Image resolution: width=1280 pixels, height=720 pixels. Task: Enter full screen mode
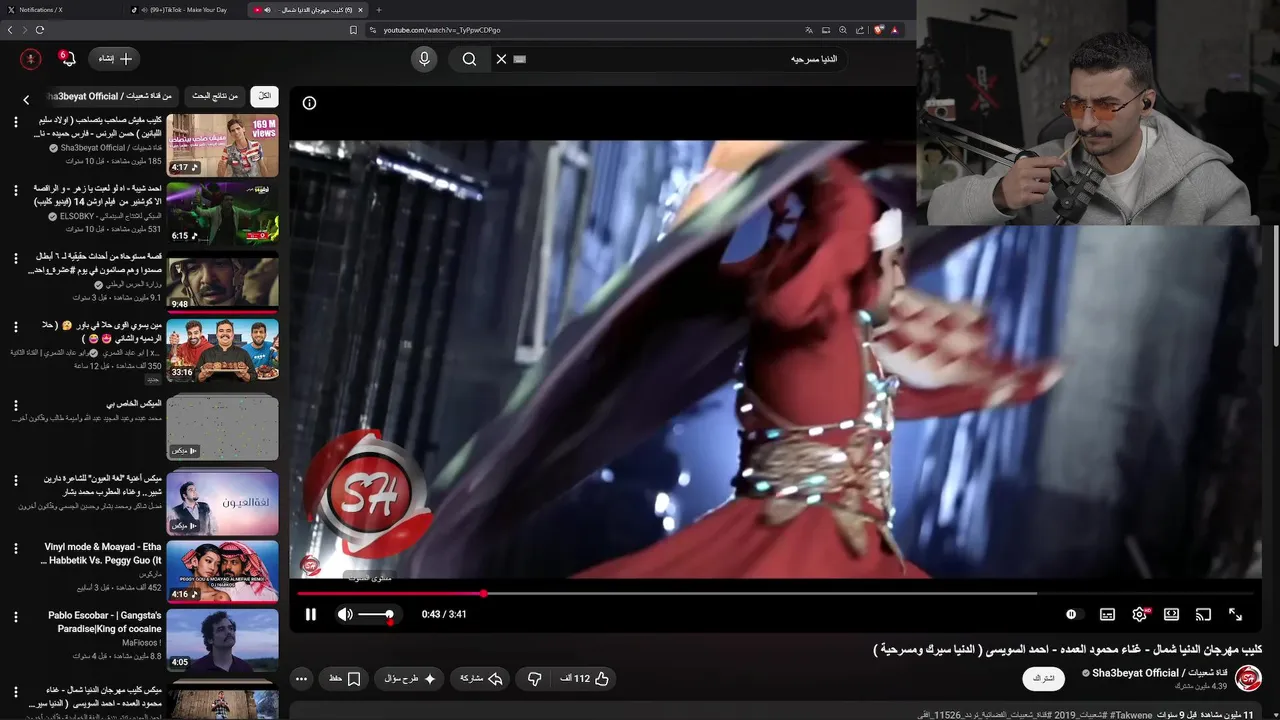(x=1235, y=614)
